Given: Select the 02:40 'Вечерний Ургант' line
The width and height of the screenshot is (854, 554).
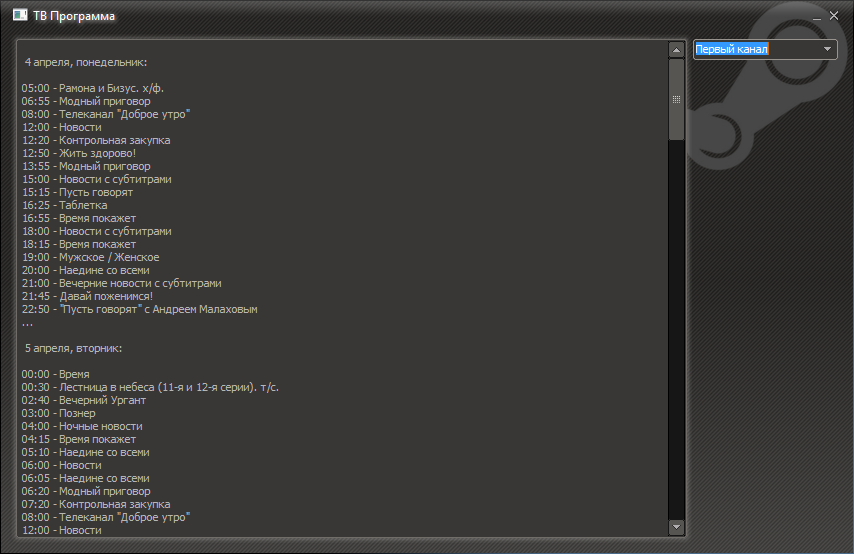Looking at the screenshot, I should (84, 400).
